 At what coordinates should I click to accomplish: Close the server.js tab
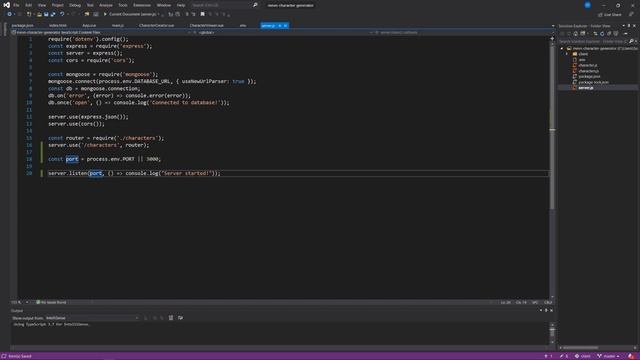coord(285,25)
